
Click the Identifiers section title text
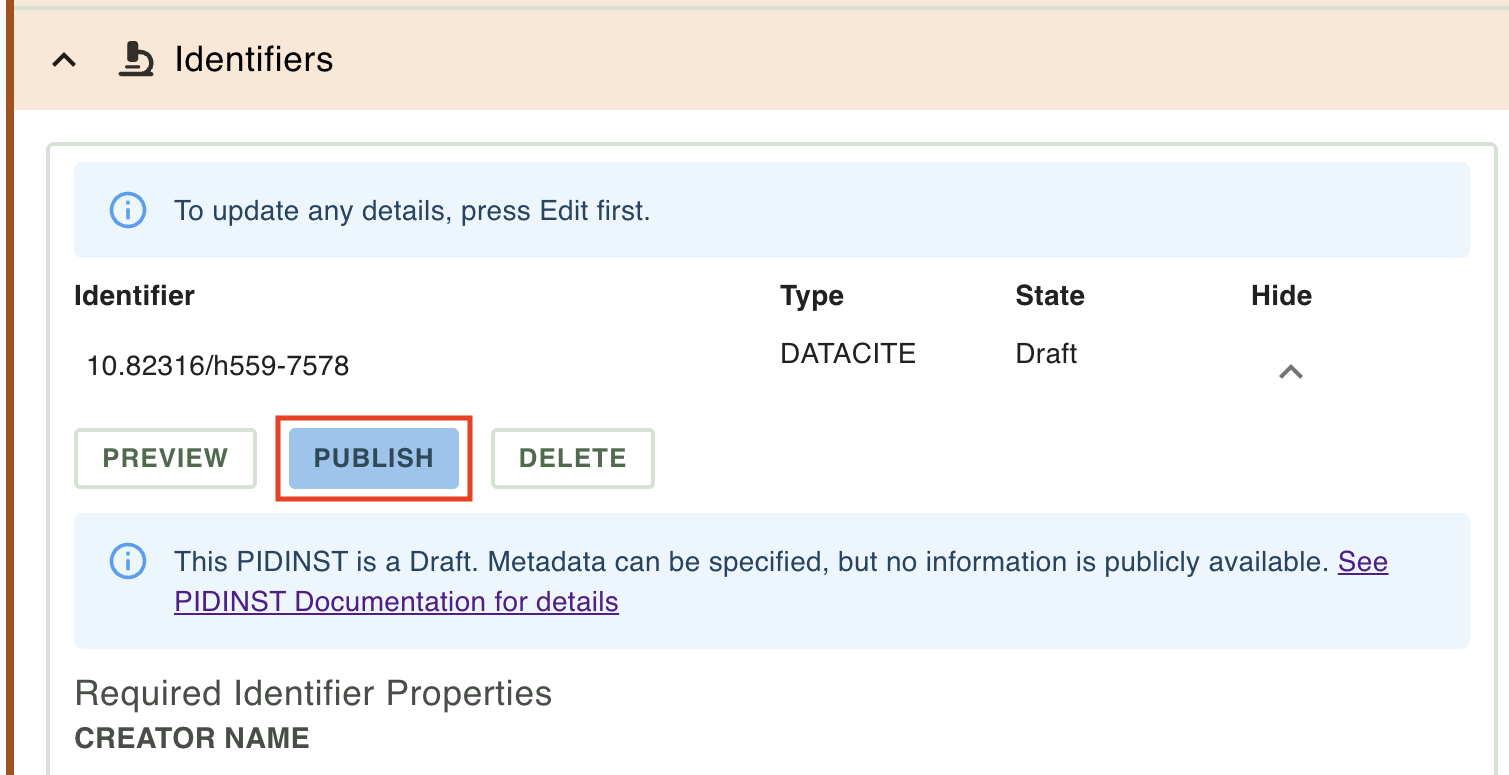coord(254,60)
